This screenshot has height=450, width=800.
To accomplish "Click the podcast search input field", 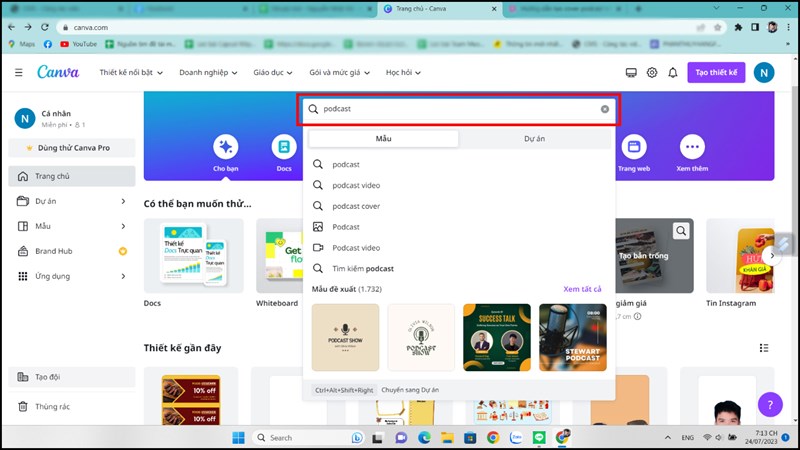I will 459,109.
